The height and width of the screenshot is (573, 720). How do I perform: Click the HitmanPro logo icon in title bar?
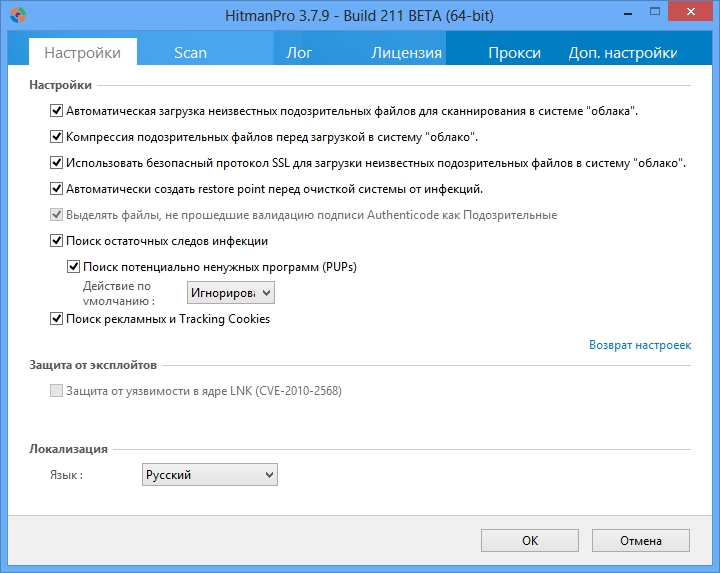(18, 15)
